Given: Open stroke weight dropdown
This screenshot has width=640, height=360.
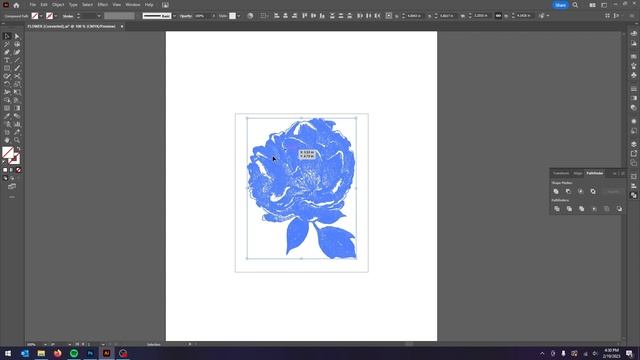Looking at the screenshot, I should point(99,16).
